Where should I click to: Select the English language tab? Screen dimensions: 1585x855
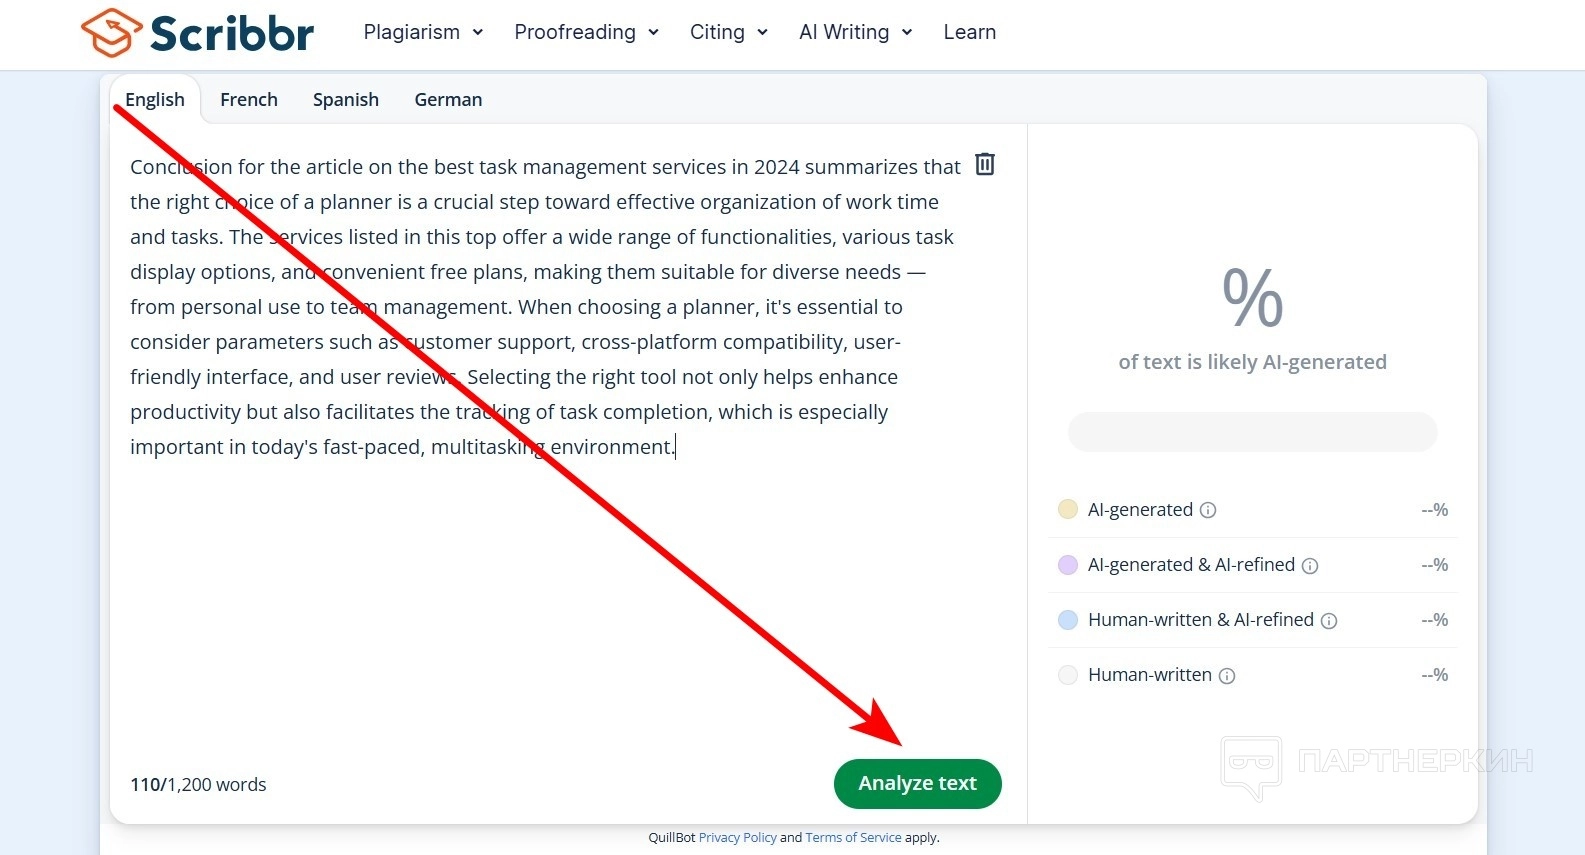(x=155, y=100)
